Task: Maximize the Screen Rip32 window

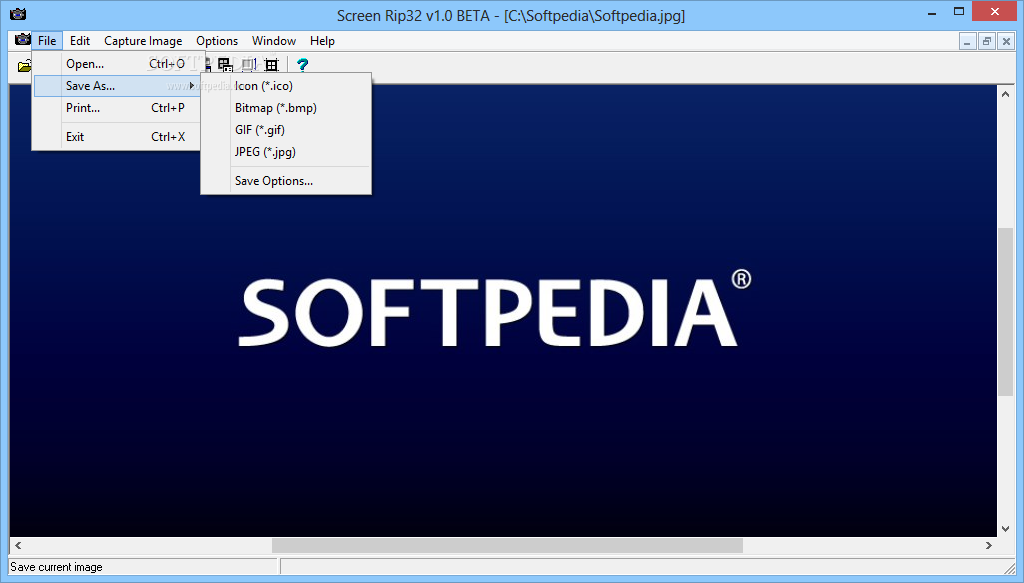Action: (x=959, y=11)
